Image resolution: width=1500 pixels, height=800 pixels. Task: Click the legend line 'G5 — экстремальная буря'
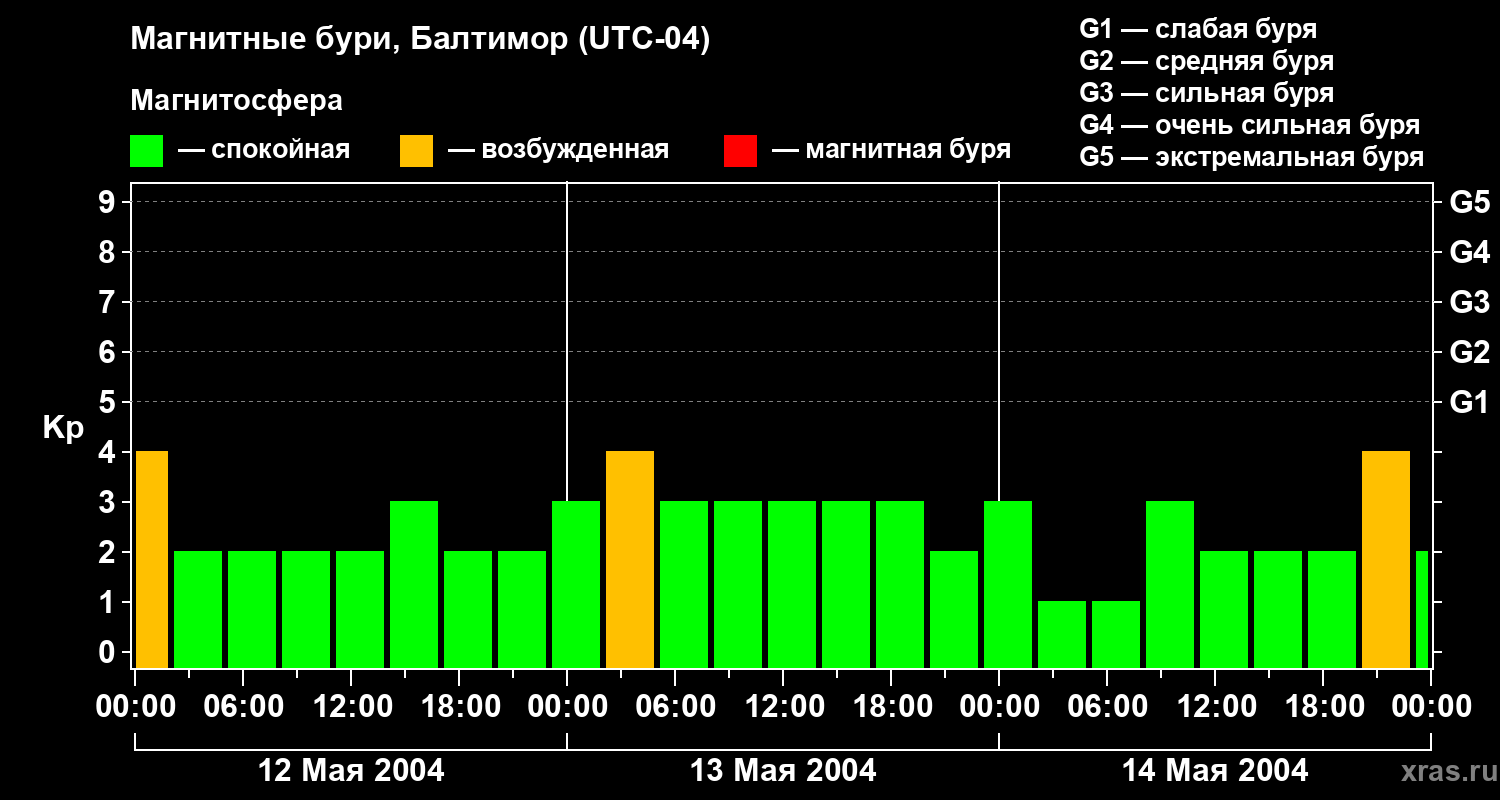(x=1252, y=157)
